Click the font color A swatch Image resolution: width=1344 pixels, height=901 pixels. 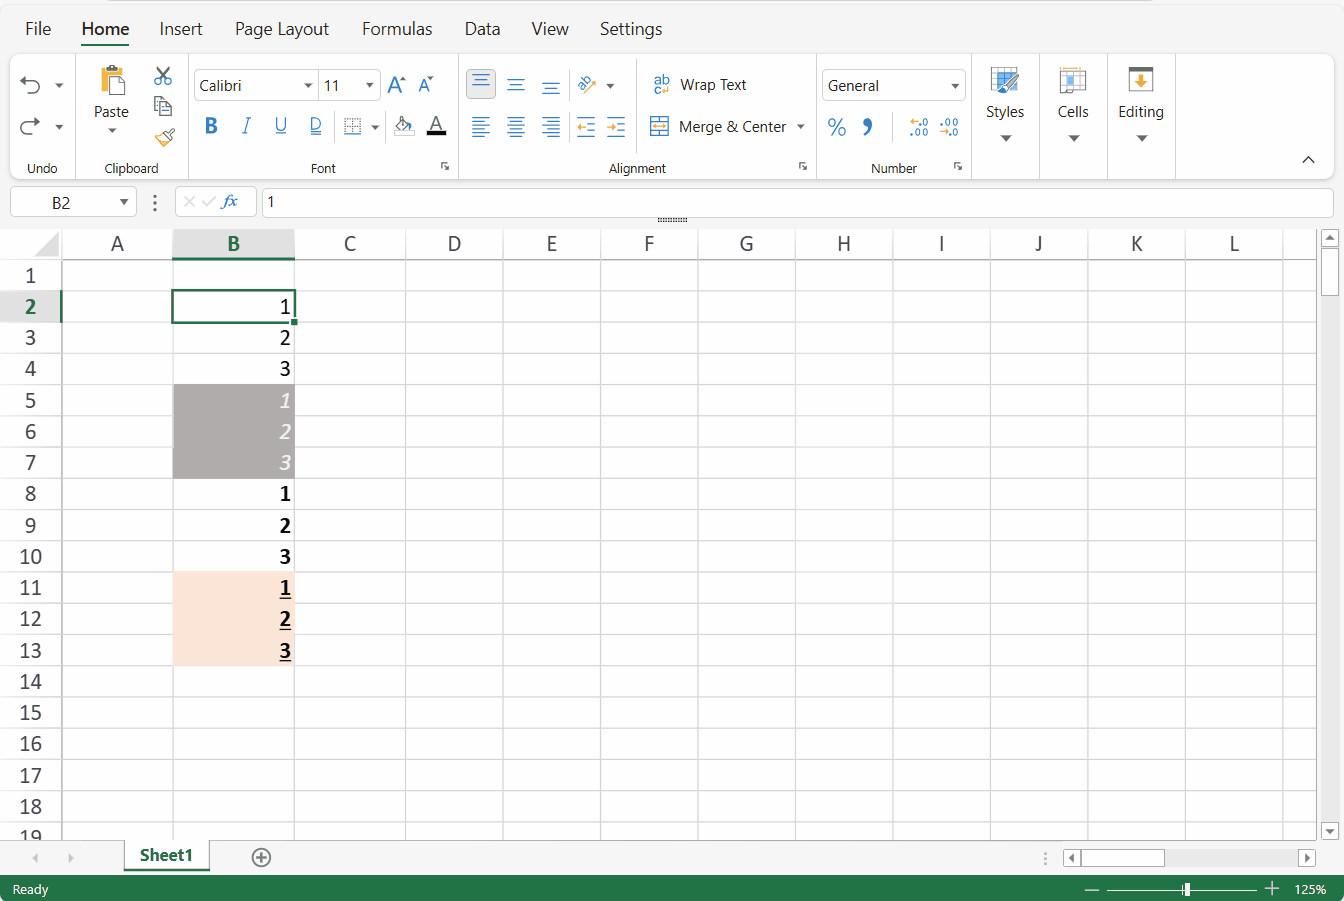tap(436, 126)
